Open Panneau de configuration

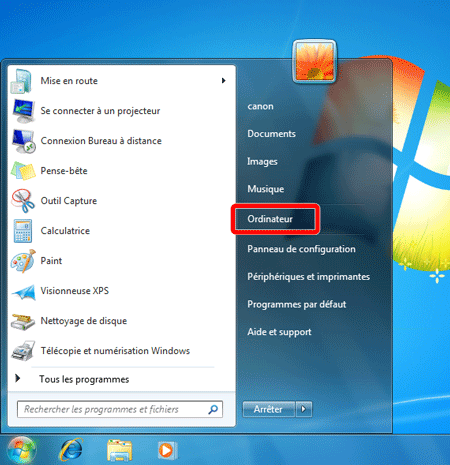301,249
